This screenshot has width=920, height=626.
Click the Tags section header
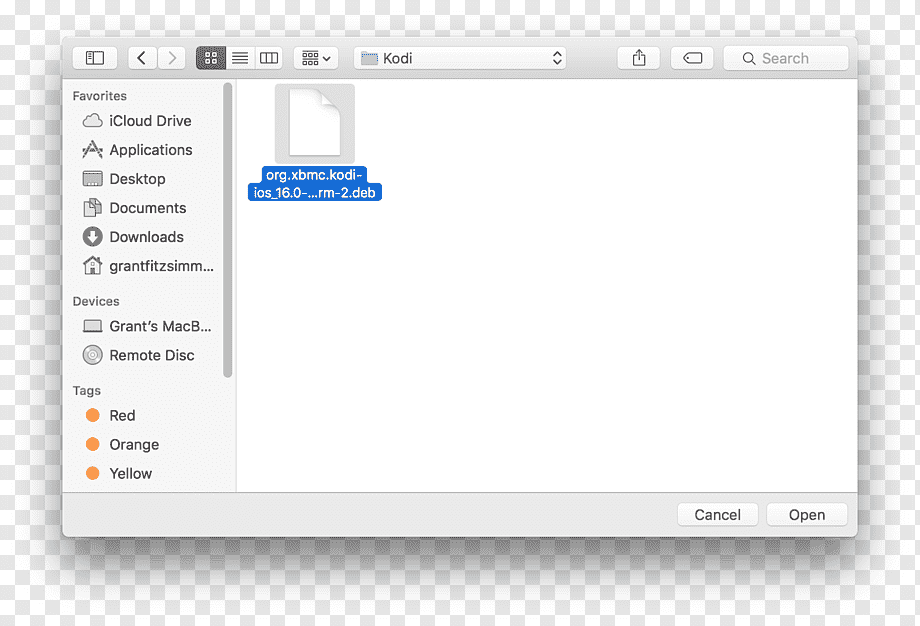(87, 391)
